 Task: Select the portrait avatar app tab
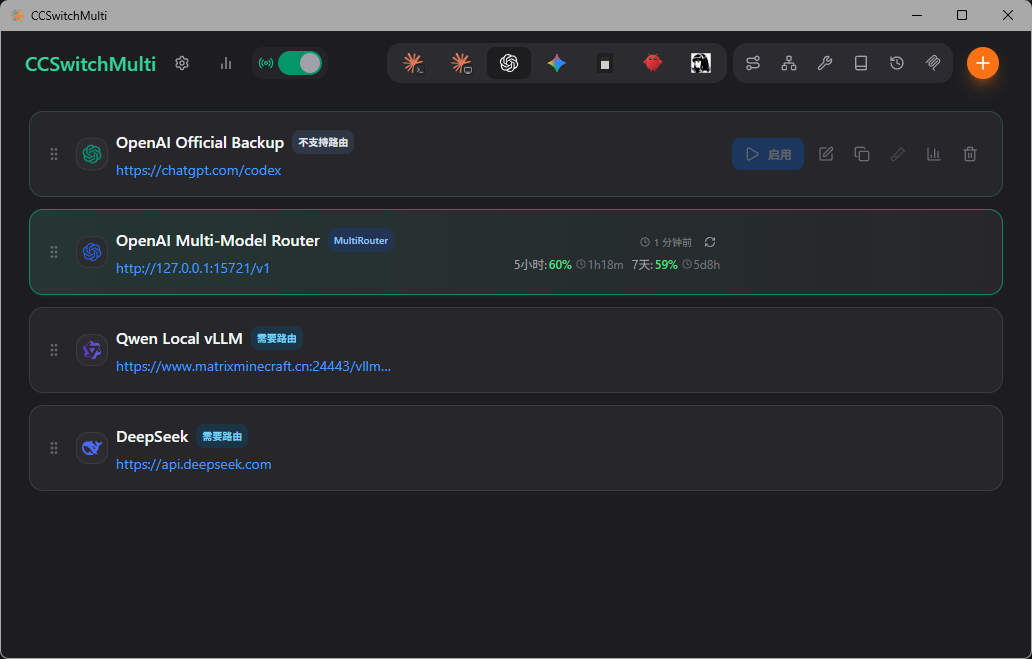(x=701, y=63)
